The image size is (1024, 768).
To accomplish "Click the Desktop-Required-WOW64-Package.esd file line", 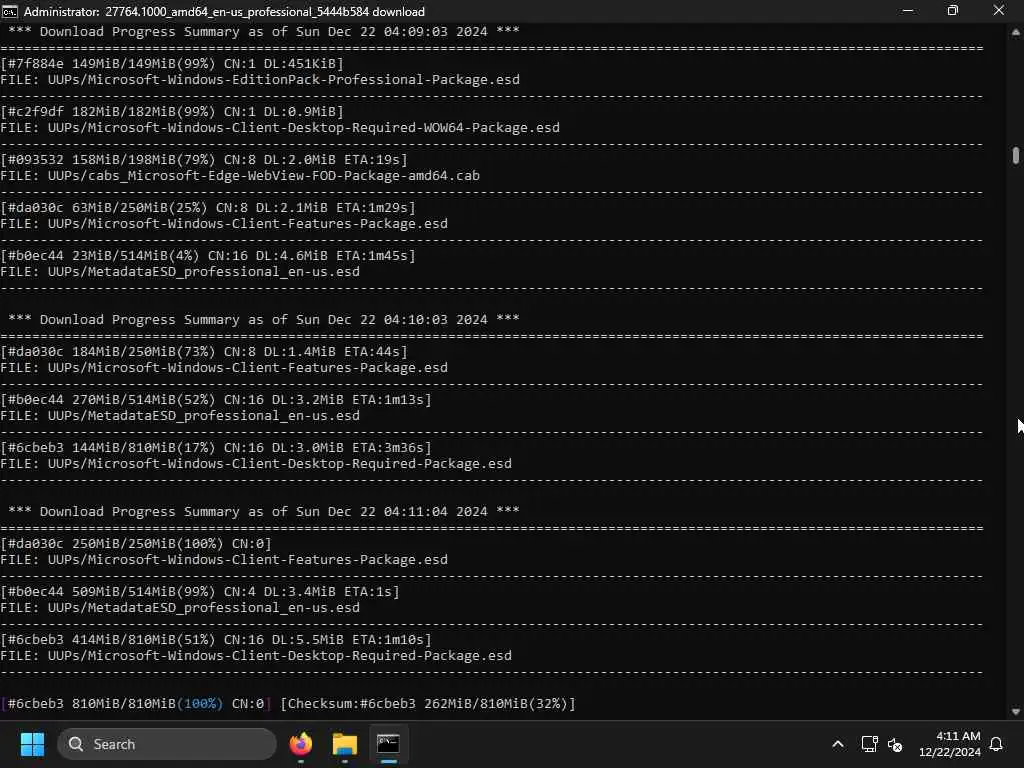I will (x=280, y=127).
